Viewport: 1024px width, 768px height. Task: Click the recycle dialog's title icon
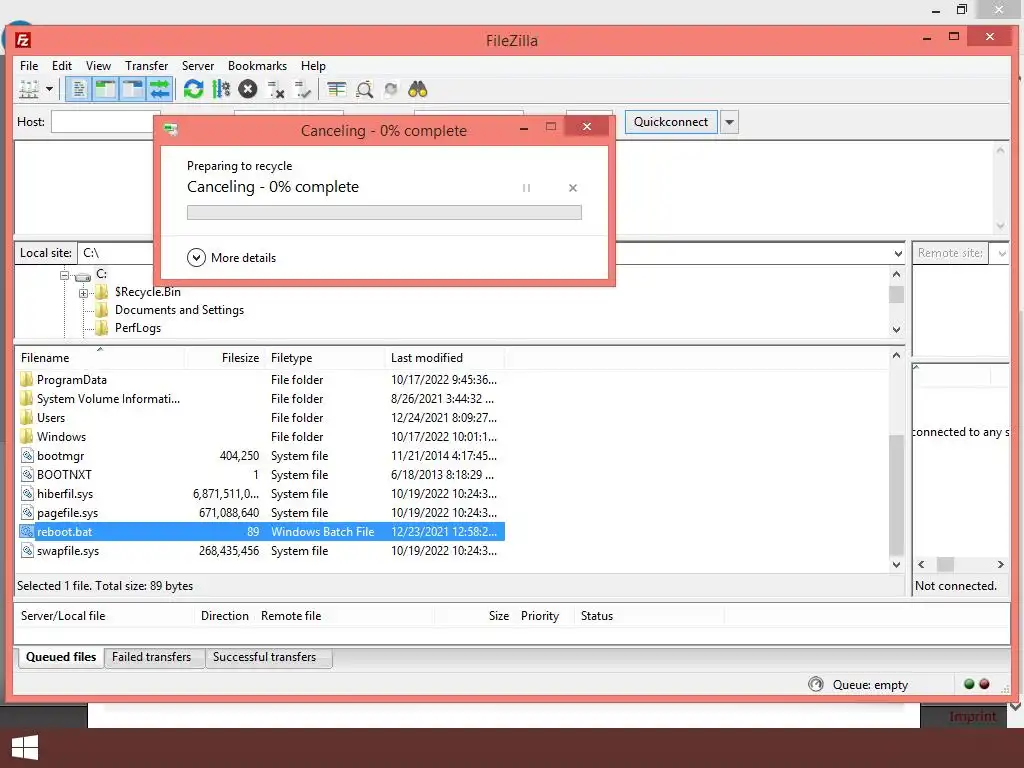coord(171,129)
